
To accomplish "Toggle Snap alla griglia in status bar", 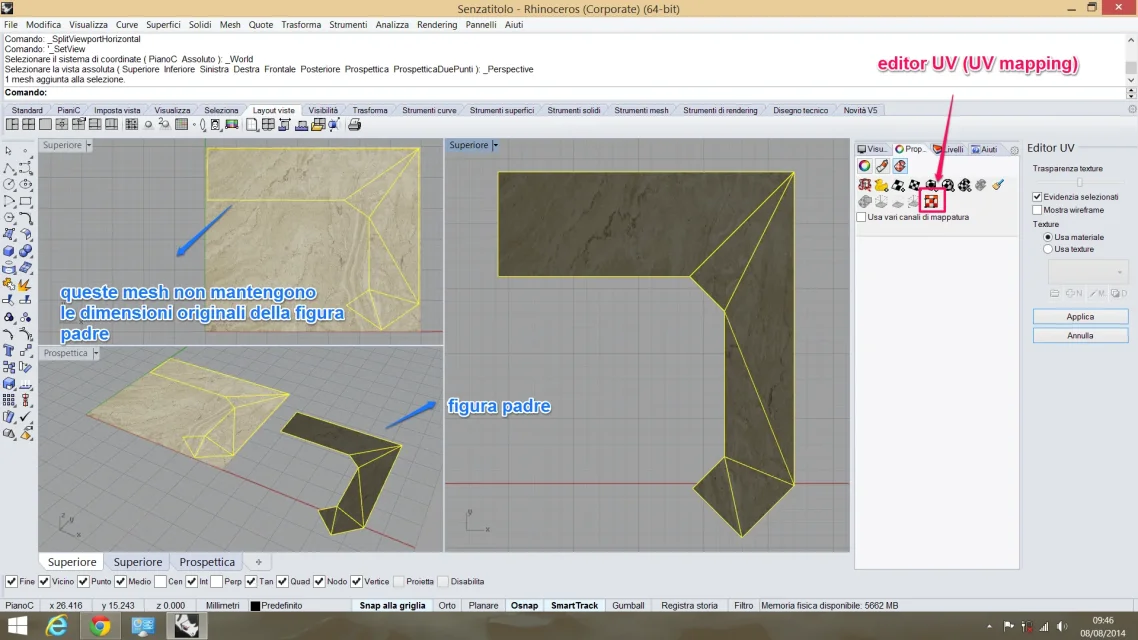I will (393, 605).
